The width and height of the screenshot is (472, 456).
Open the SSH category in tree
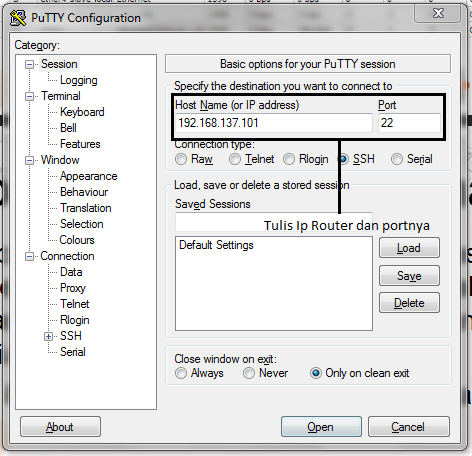click(71, 336)
